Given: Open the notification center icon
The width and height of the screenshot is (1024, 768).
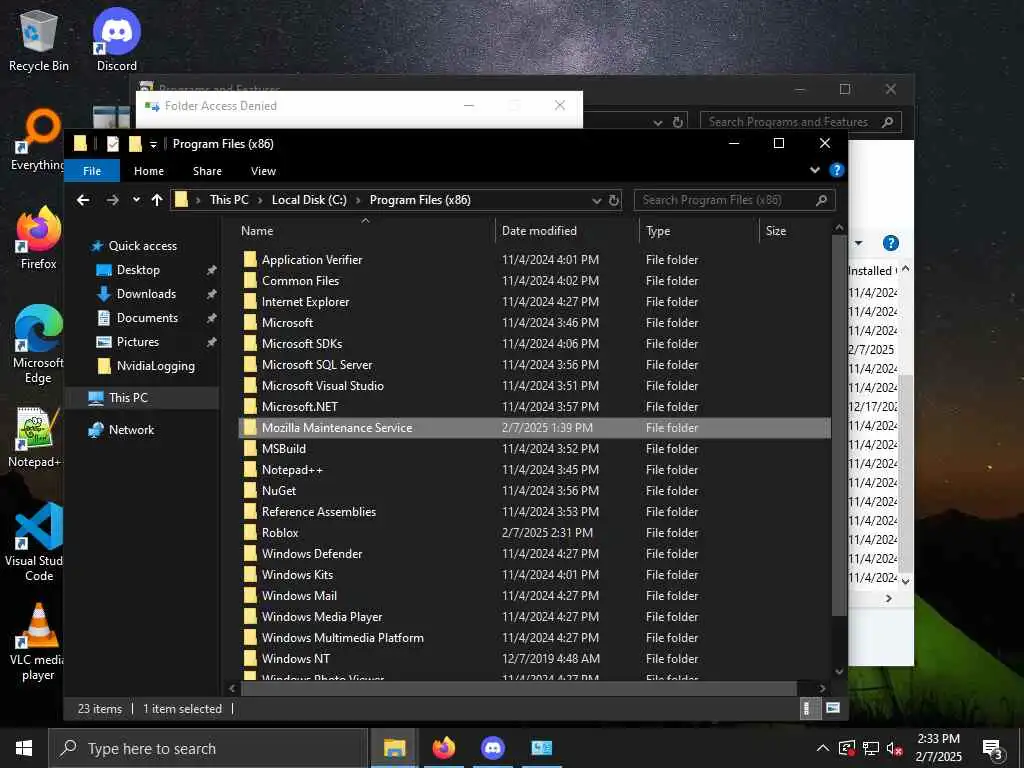Looking at the screenshot, I should (993, 748).
